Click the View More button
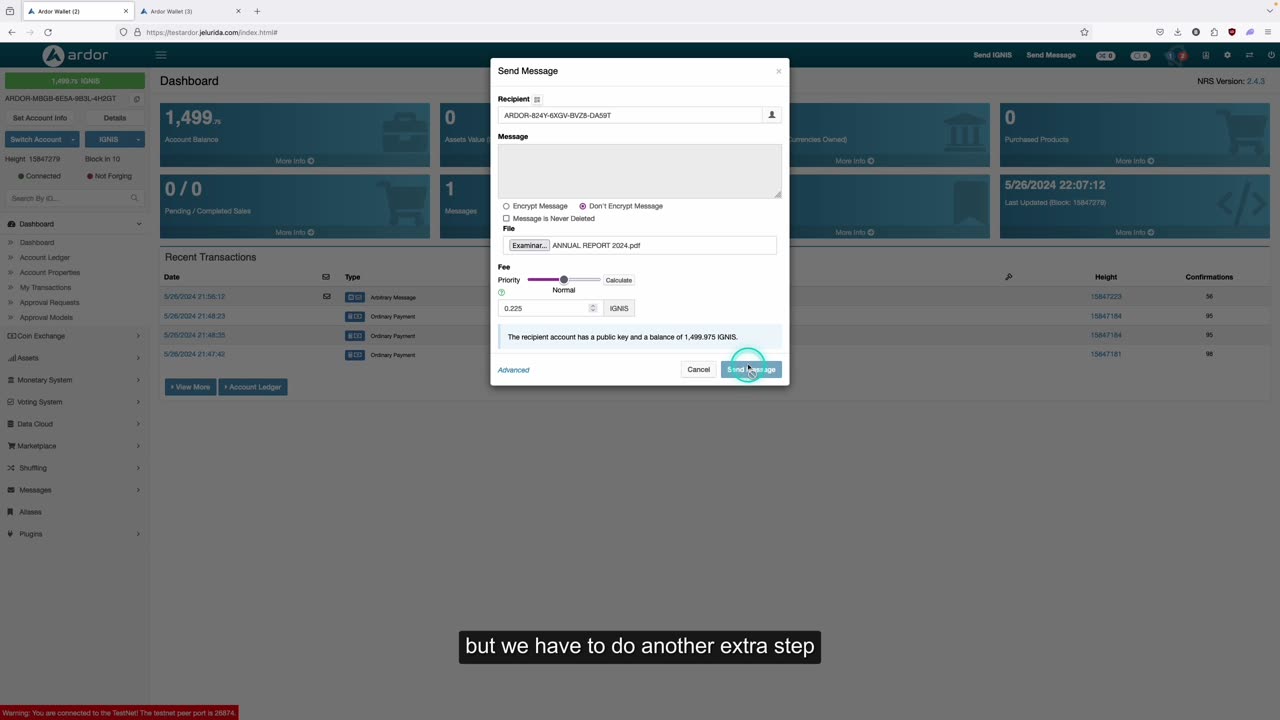 point(190,387)
